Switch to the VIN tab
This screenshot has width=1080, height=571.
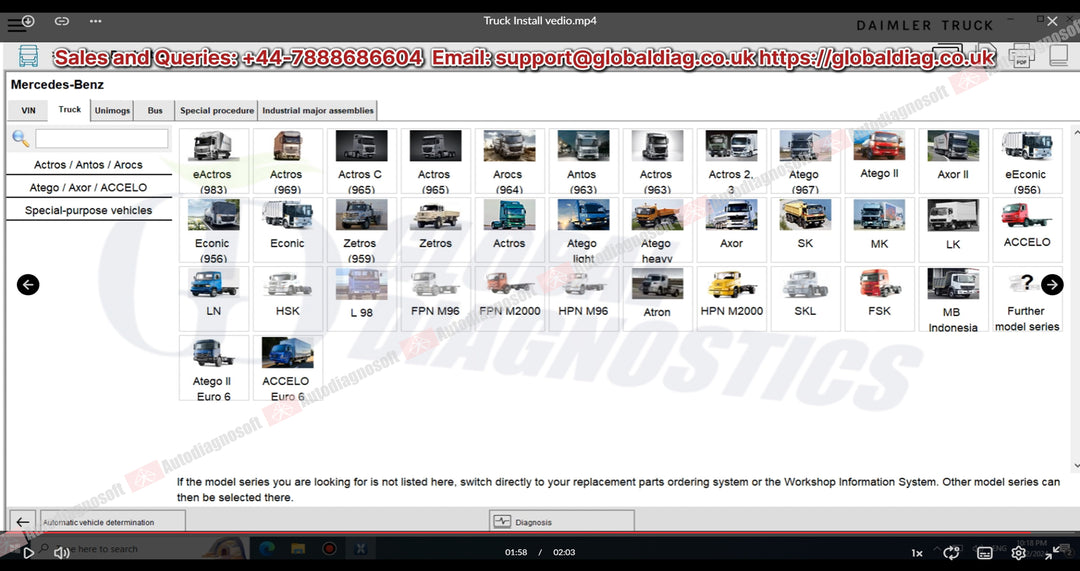[x=28, y=110]
